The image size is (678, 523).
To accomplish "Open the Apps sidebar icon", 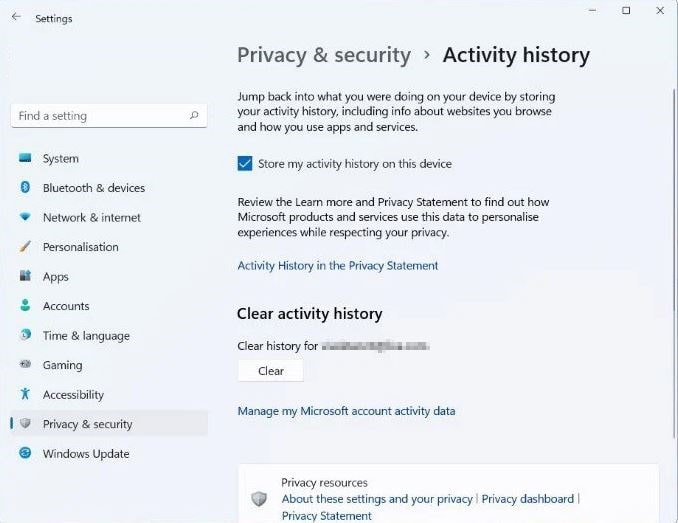I will tap(25, 277).
